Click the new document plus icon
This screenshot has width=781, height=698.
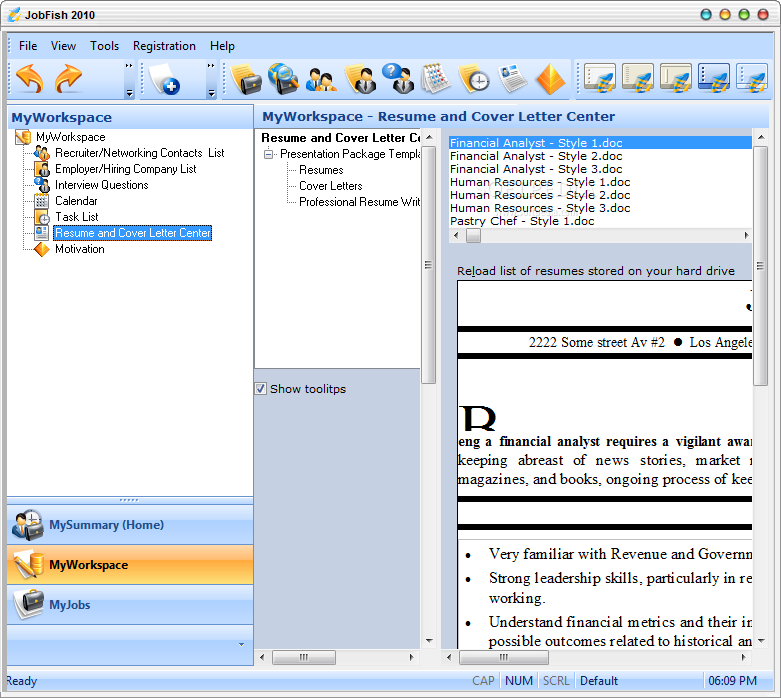[x=164, y=79]
